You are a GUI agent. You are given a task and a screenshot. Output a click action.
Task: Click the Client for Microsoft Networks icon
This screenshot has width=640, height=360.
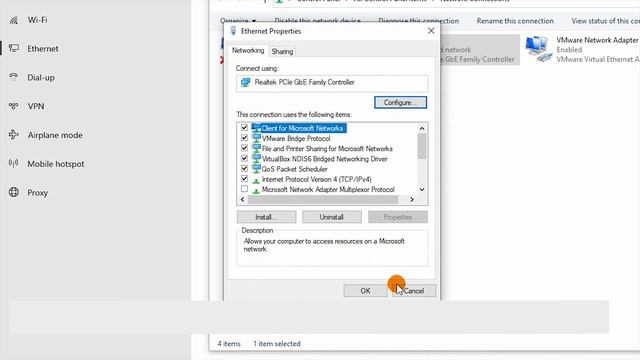click(256, 128)
